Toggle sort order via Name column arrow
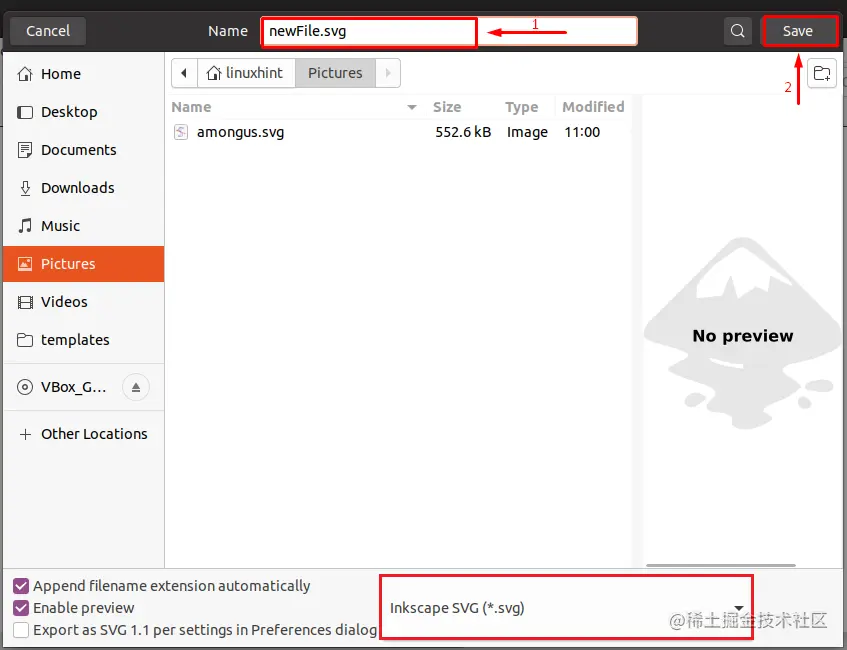Viewport: 847px width, 650px height. (412, 107)
